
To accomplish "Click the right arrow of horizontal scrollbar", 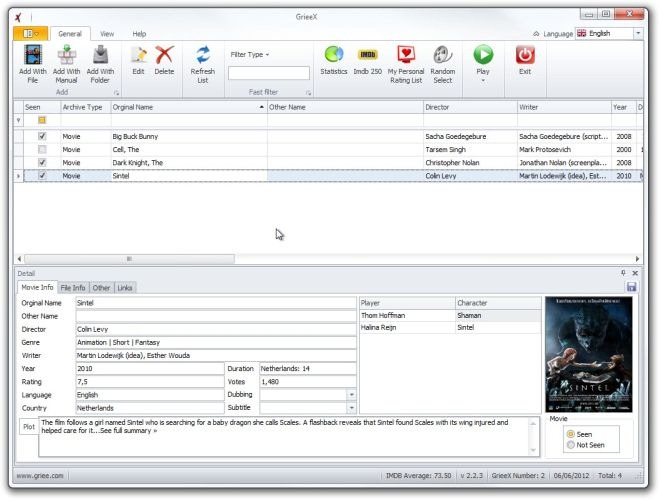I will tap(637, 258).
